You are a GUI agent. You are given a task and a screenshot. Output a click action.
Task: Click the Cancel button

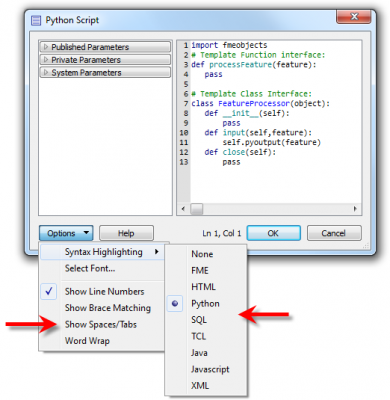click(334, 233)
